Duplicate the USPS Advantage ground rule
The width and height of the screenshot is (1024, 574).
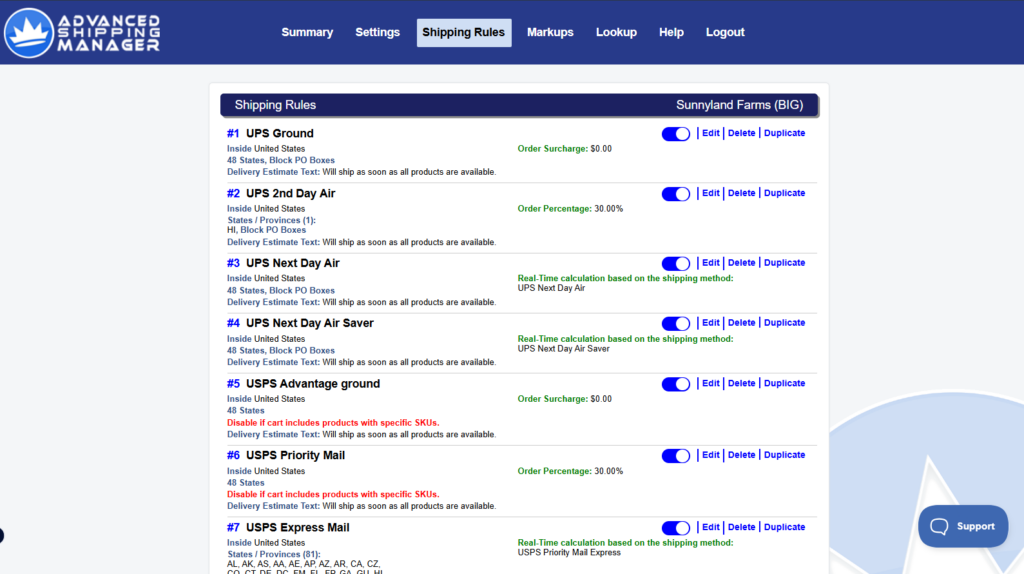(784, 384)
